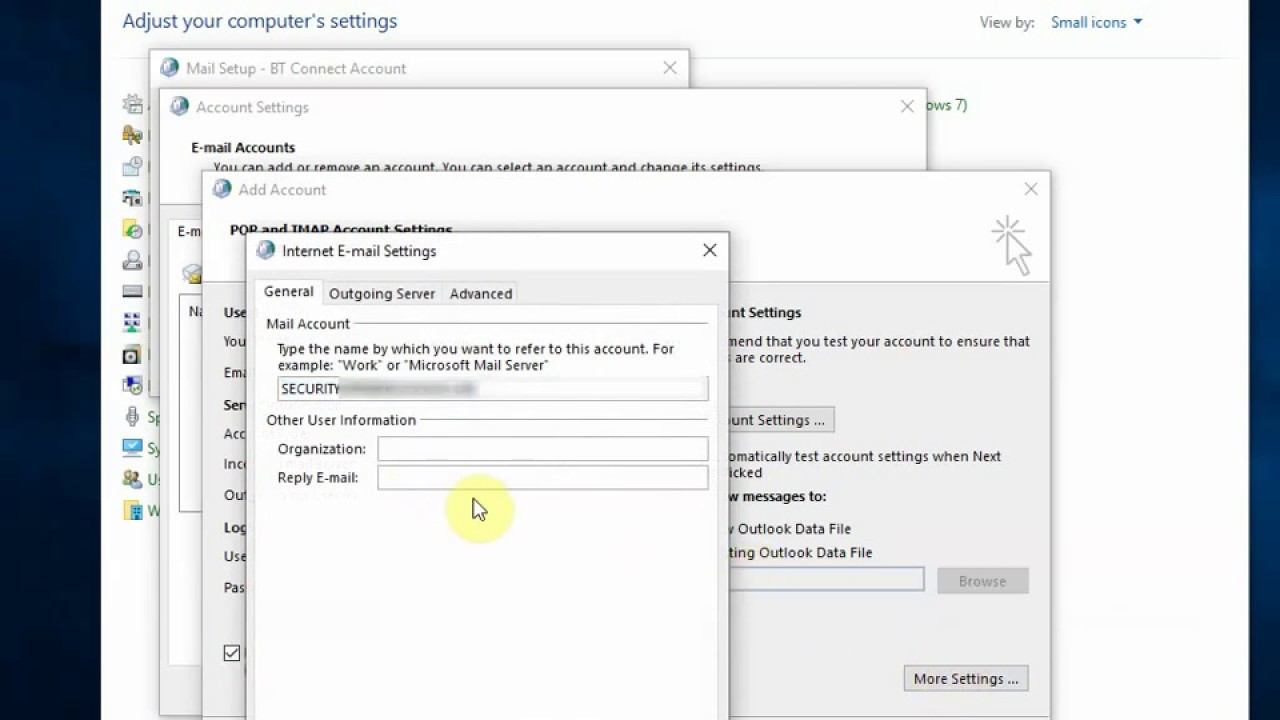The height and width of the screenshot is (720, 1280).
Task: Click the Browse button in Add Account
Action: [982, 581]
